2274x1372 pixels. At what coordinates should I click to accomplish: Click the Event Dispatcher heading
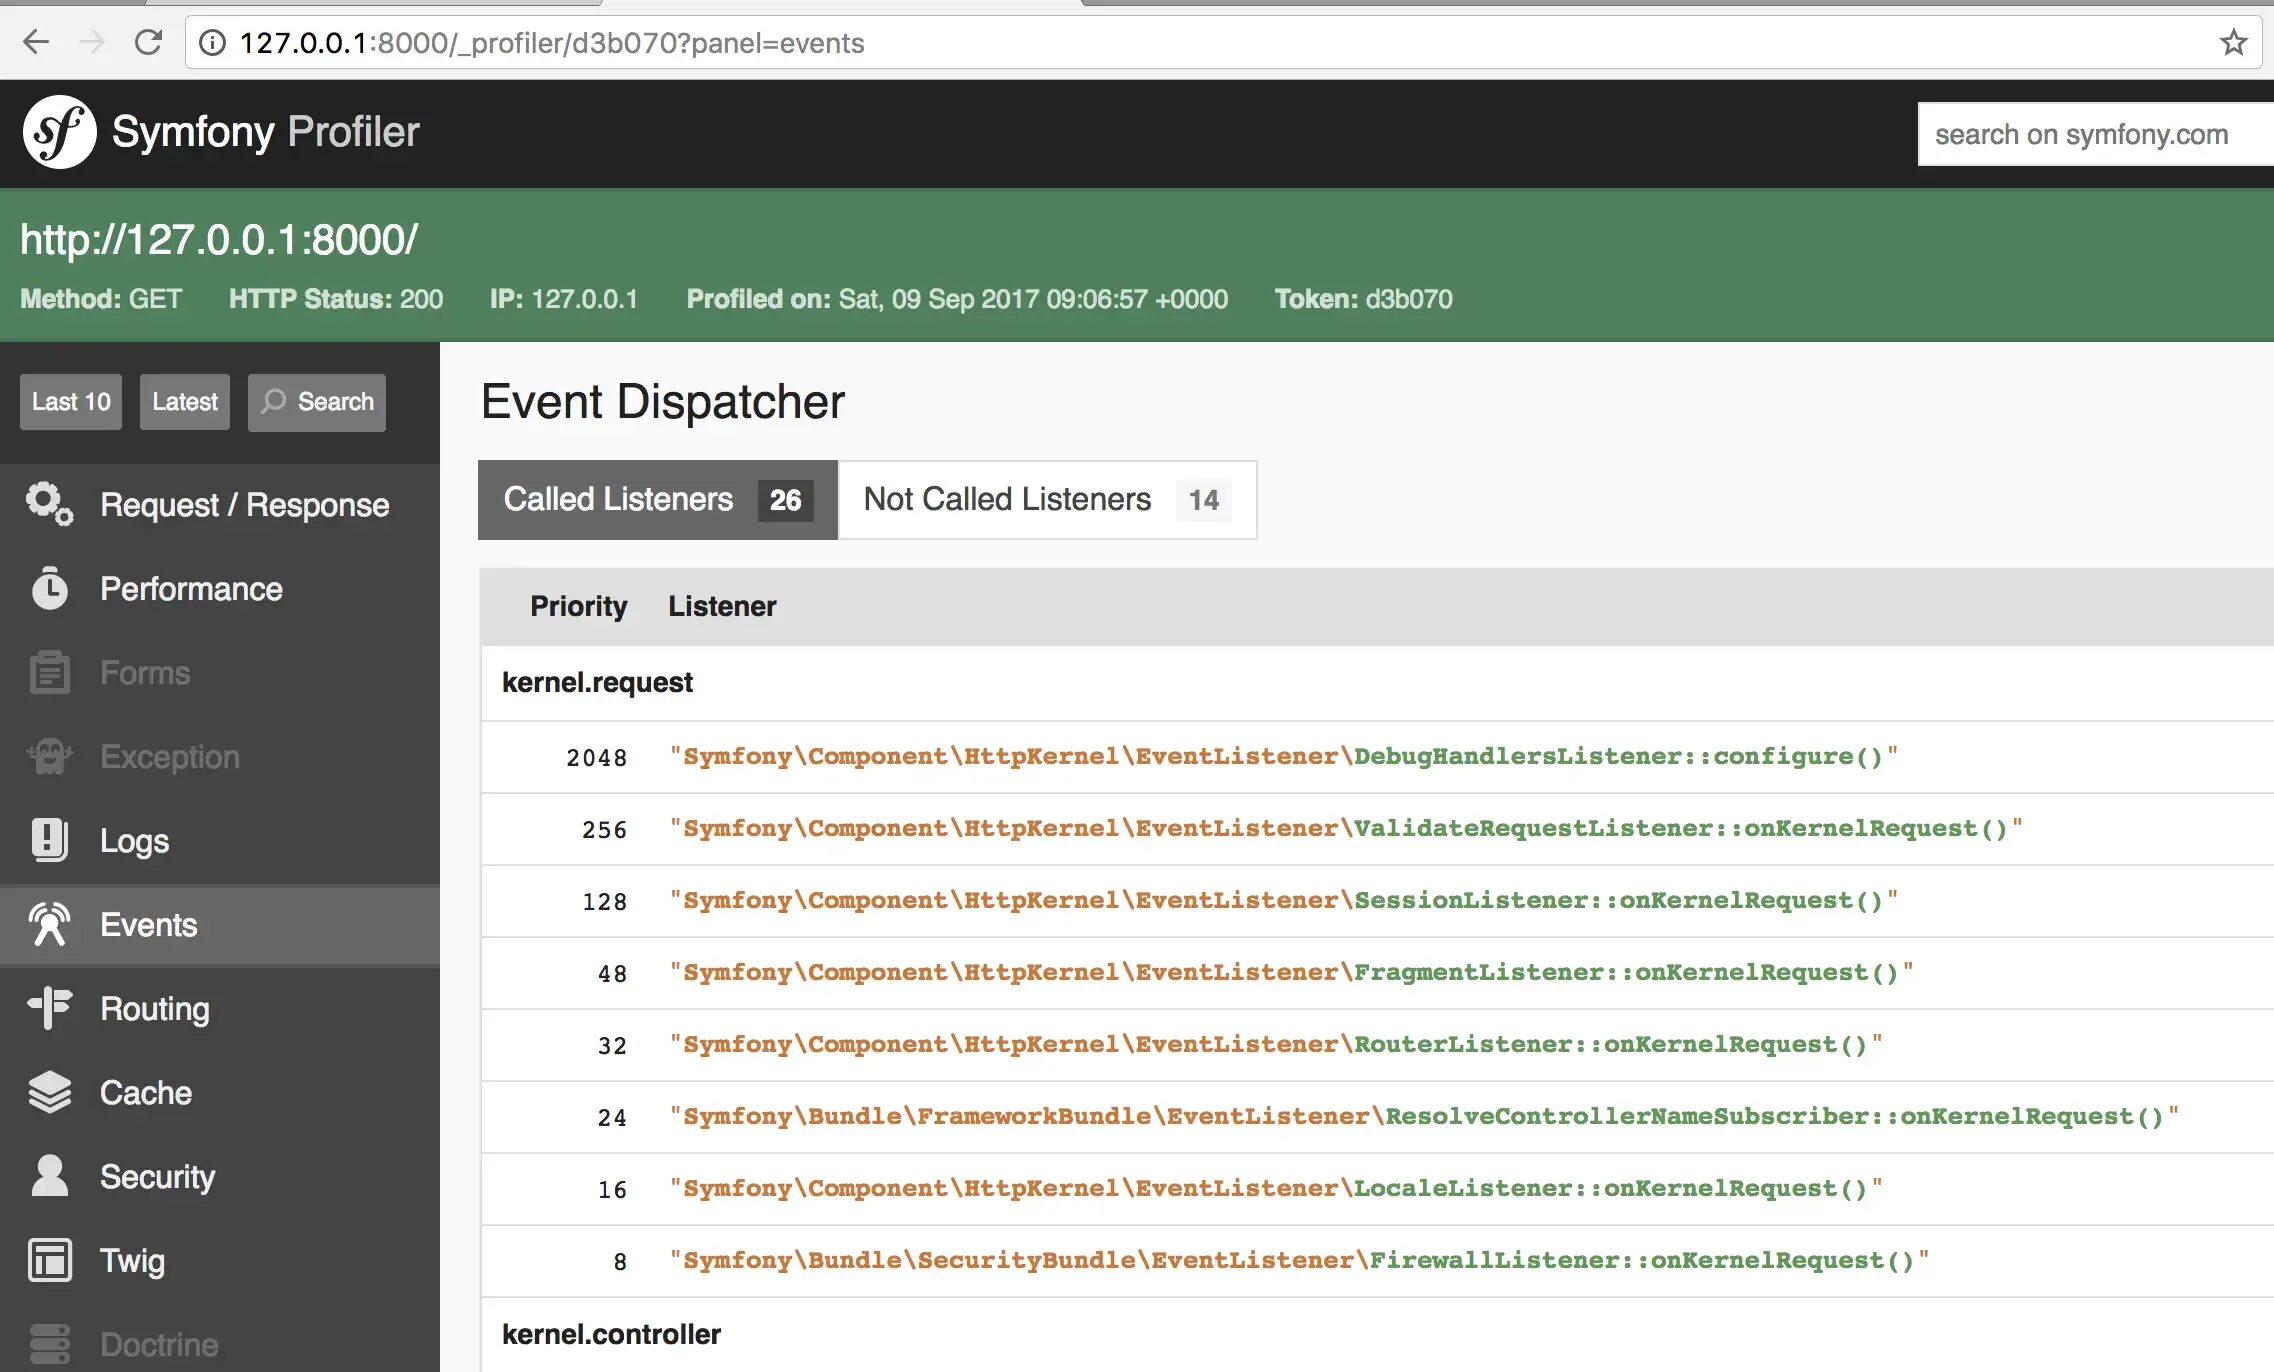coord(662,402)
